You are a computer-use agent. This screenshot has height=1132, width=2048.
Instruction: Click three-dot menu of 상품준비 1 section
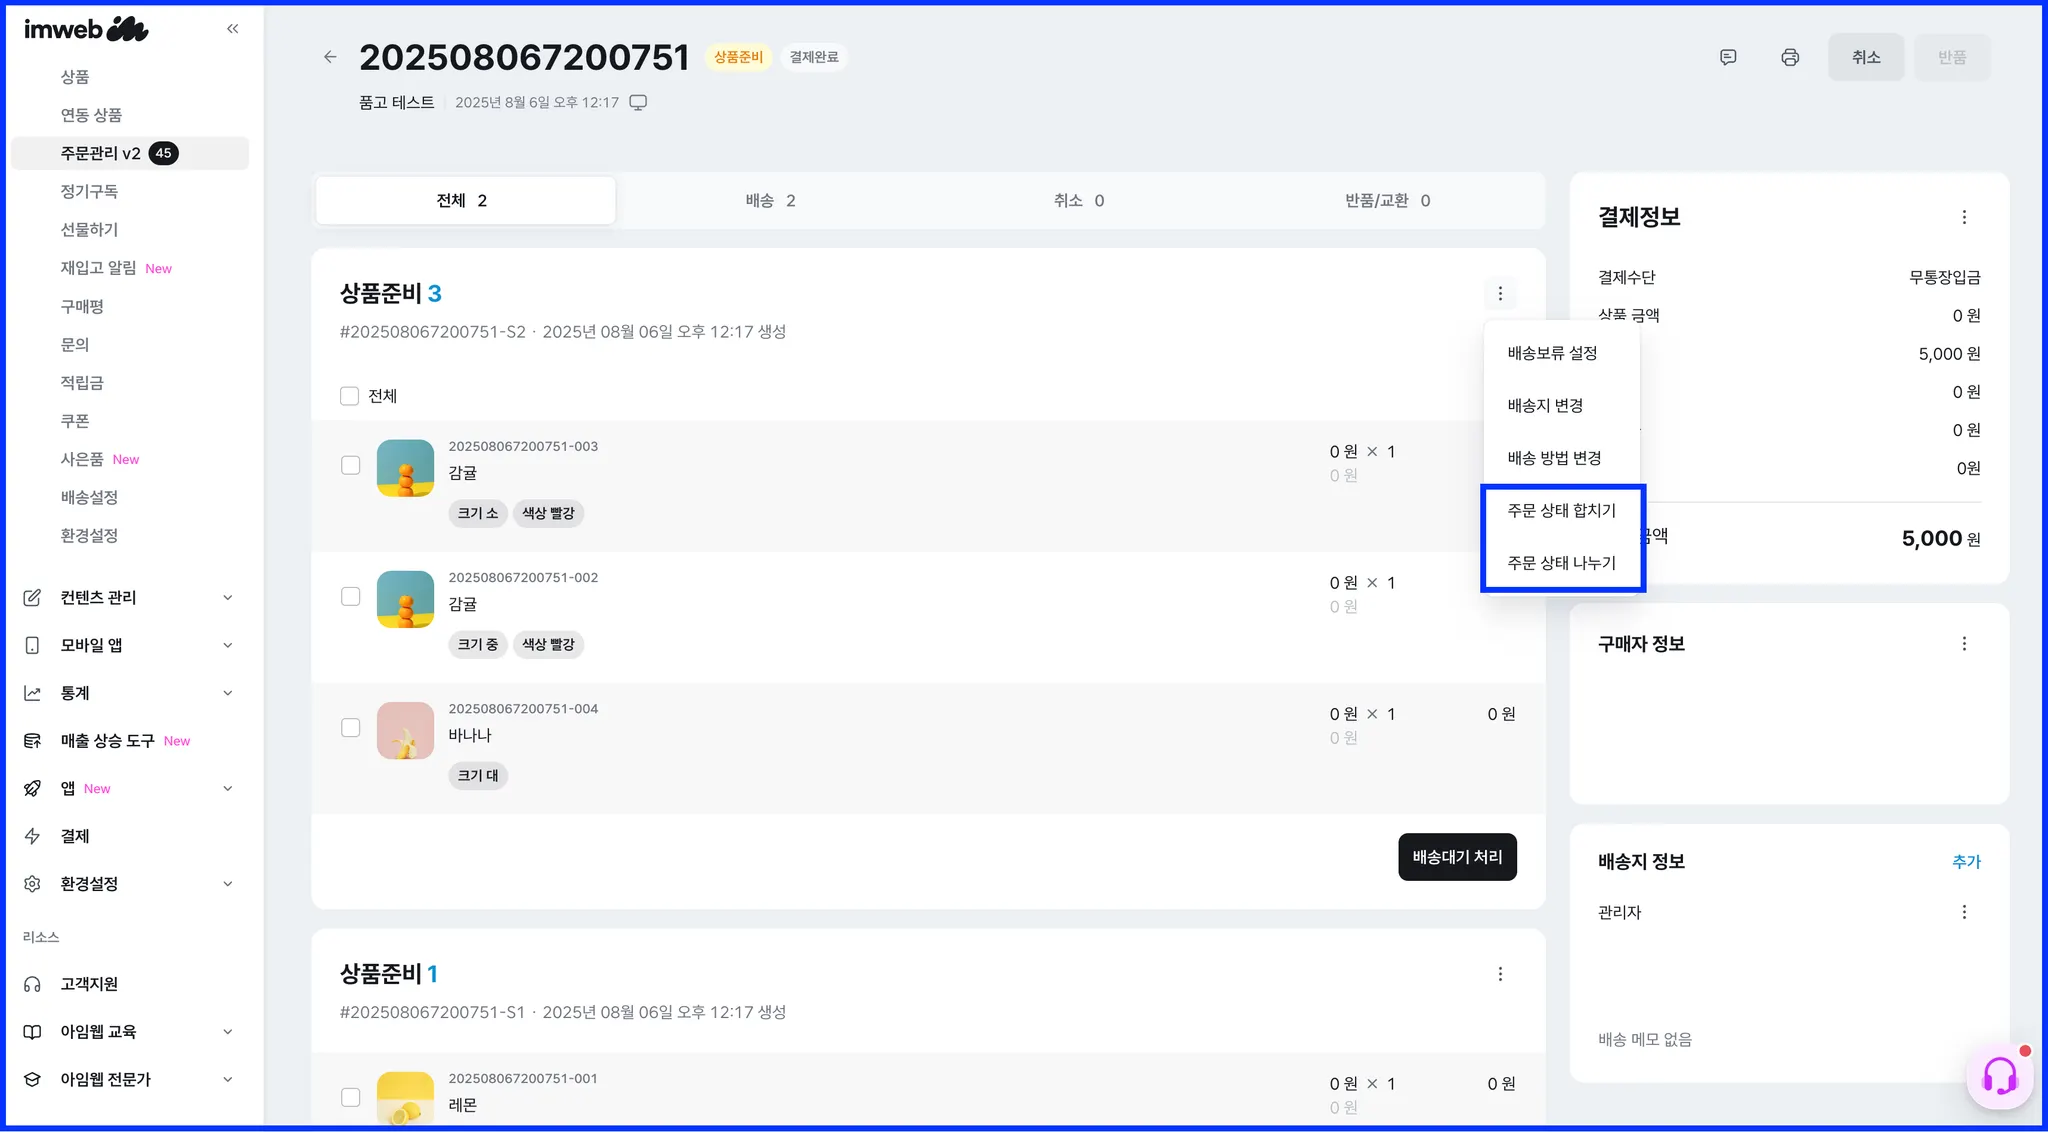point(1500,974)
